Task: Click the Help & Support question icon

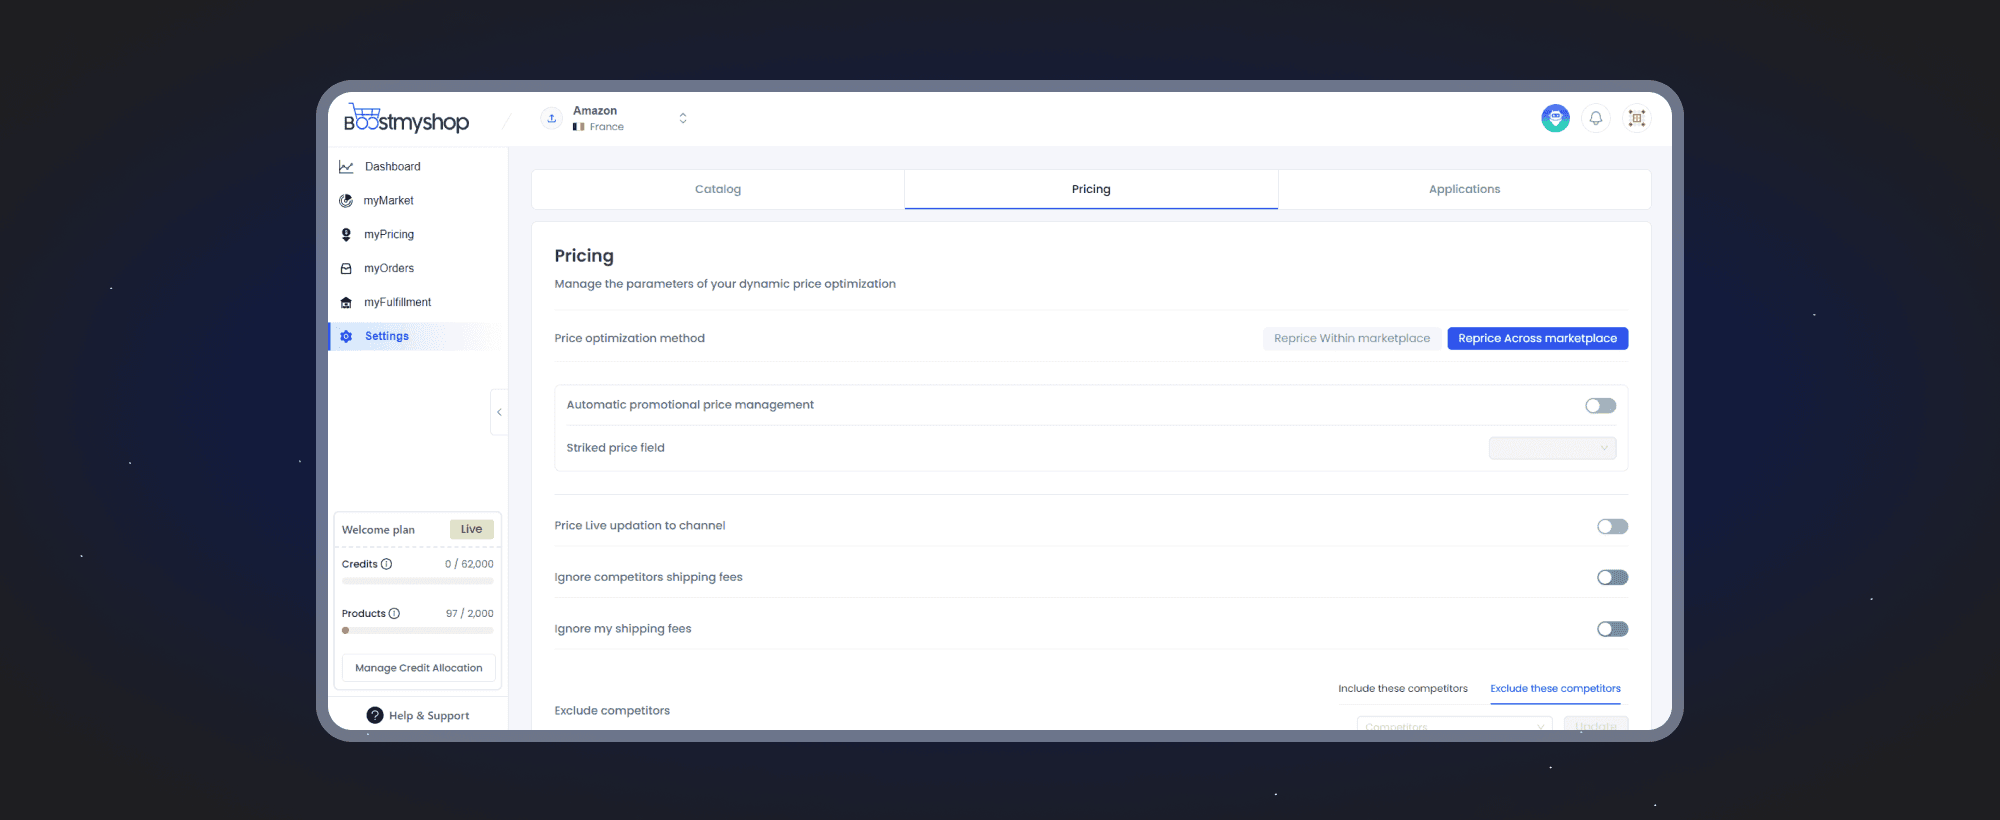Action: click(x=375, y=715)
